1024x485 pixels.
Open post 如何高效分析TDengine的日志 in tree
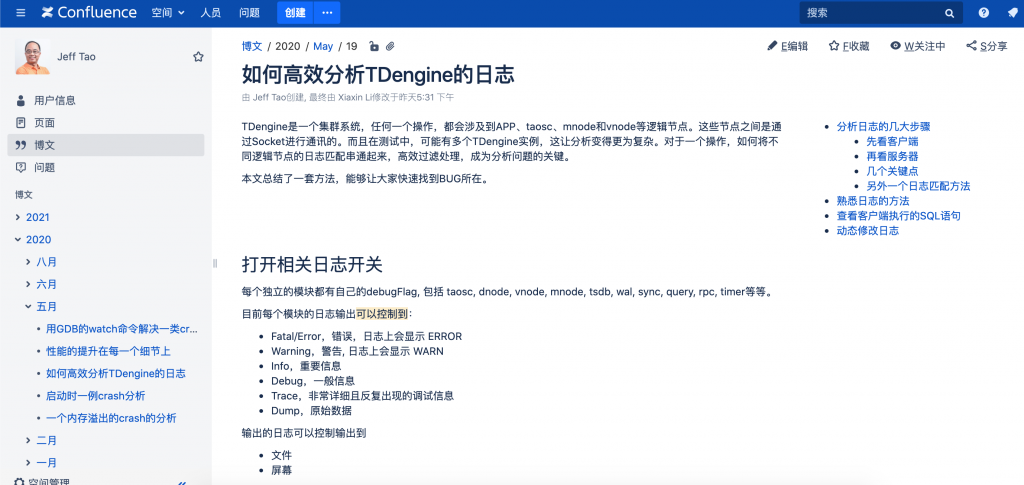[x=116, y=373]
